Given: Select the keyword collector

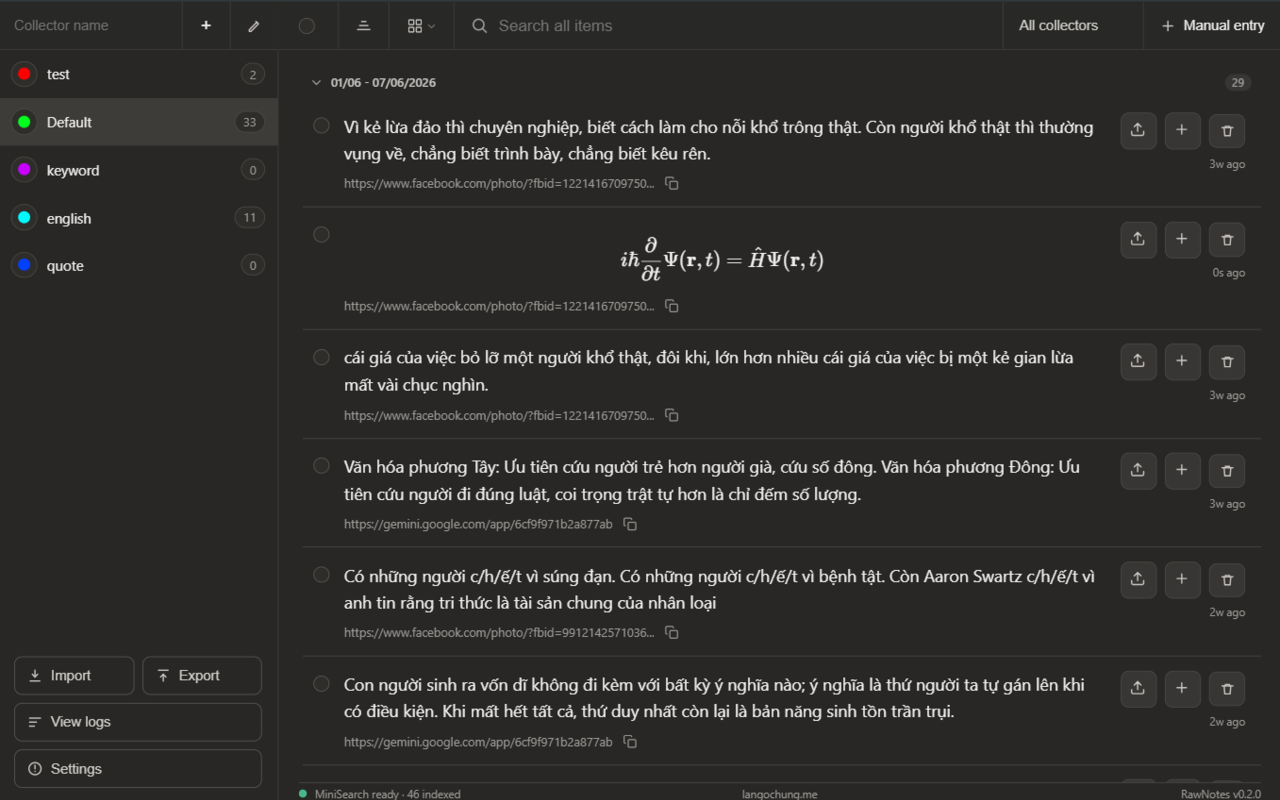Looking at the screenshot, I should tap(139, 170).
